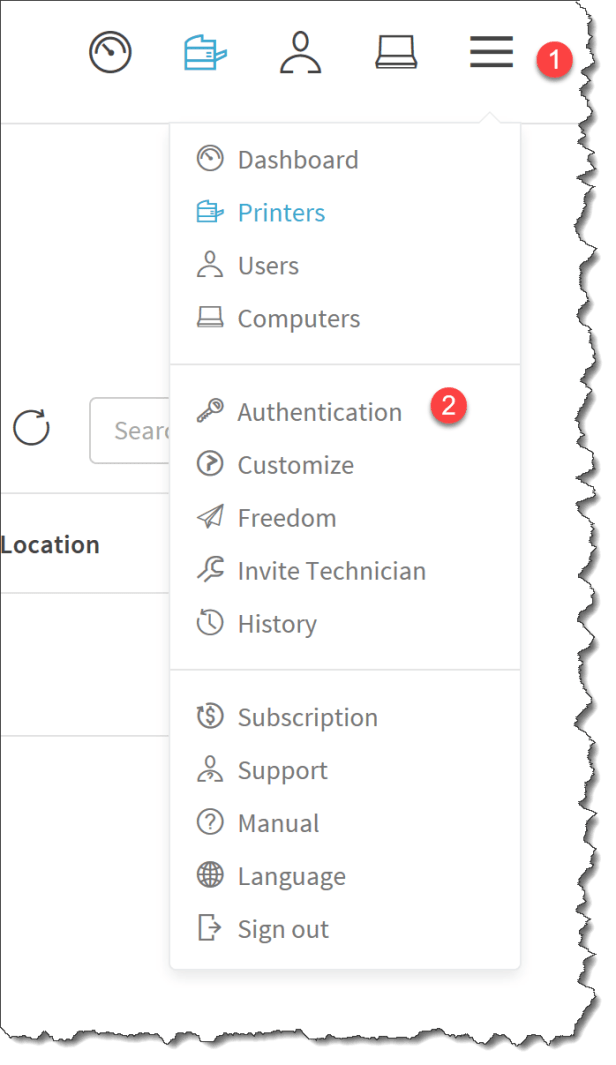Open the Computers menu entry
Screen dimensions: 616x1065
tap(298, 319)
